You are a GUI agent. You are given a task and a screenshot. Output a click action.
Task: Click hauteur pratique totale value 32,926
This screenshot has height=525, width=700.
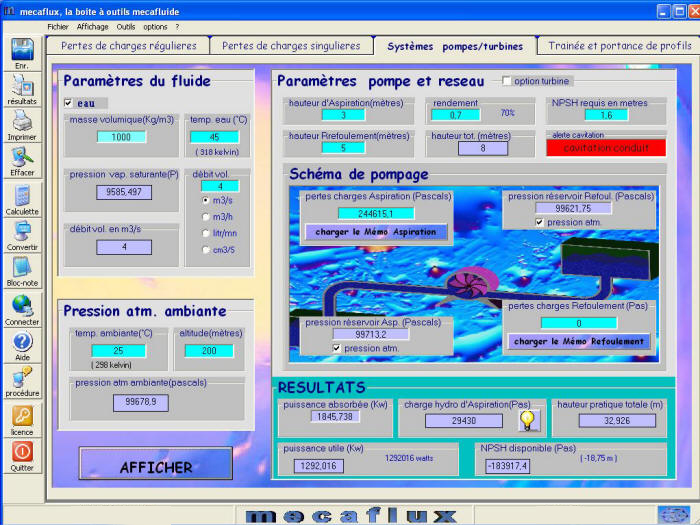click(617, 421)
